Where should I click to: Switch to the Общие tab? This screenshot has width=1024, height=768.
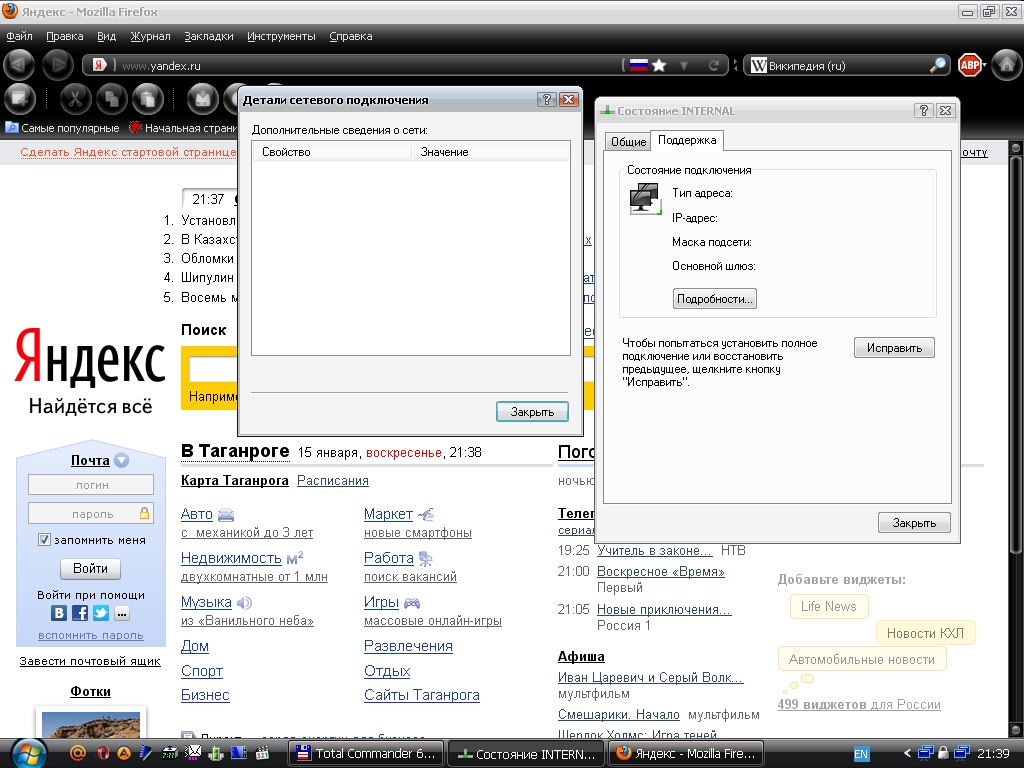point(628,142)
